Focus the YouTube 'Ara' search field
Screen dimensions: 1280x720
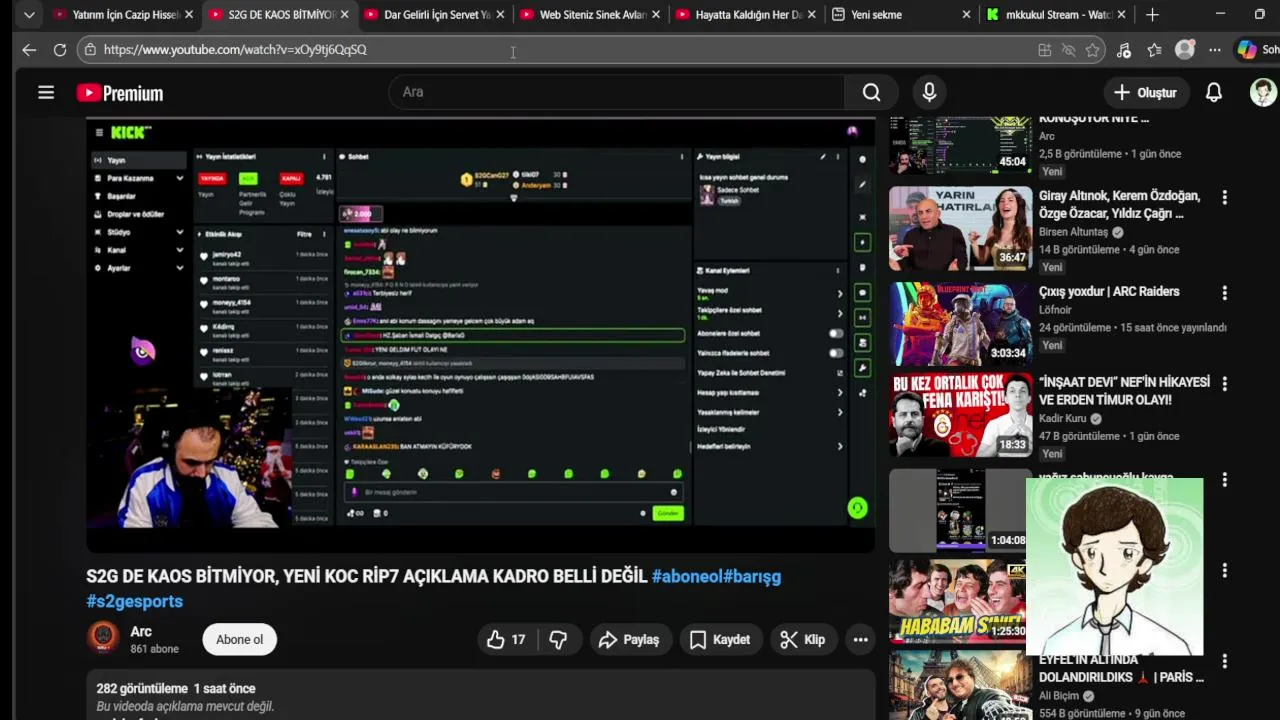[617, 92]
